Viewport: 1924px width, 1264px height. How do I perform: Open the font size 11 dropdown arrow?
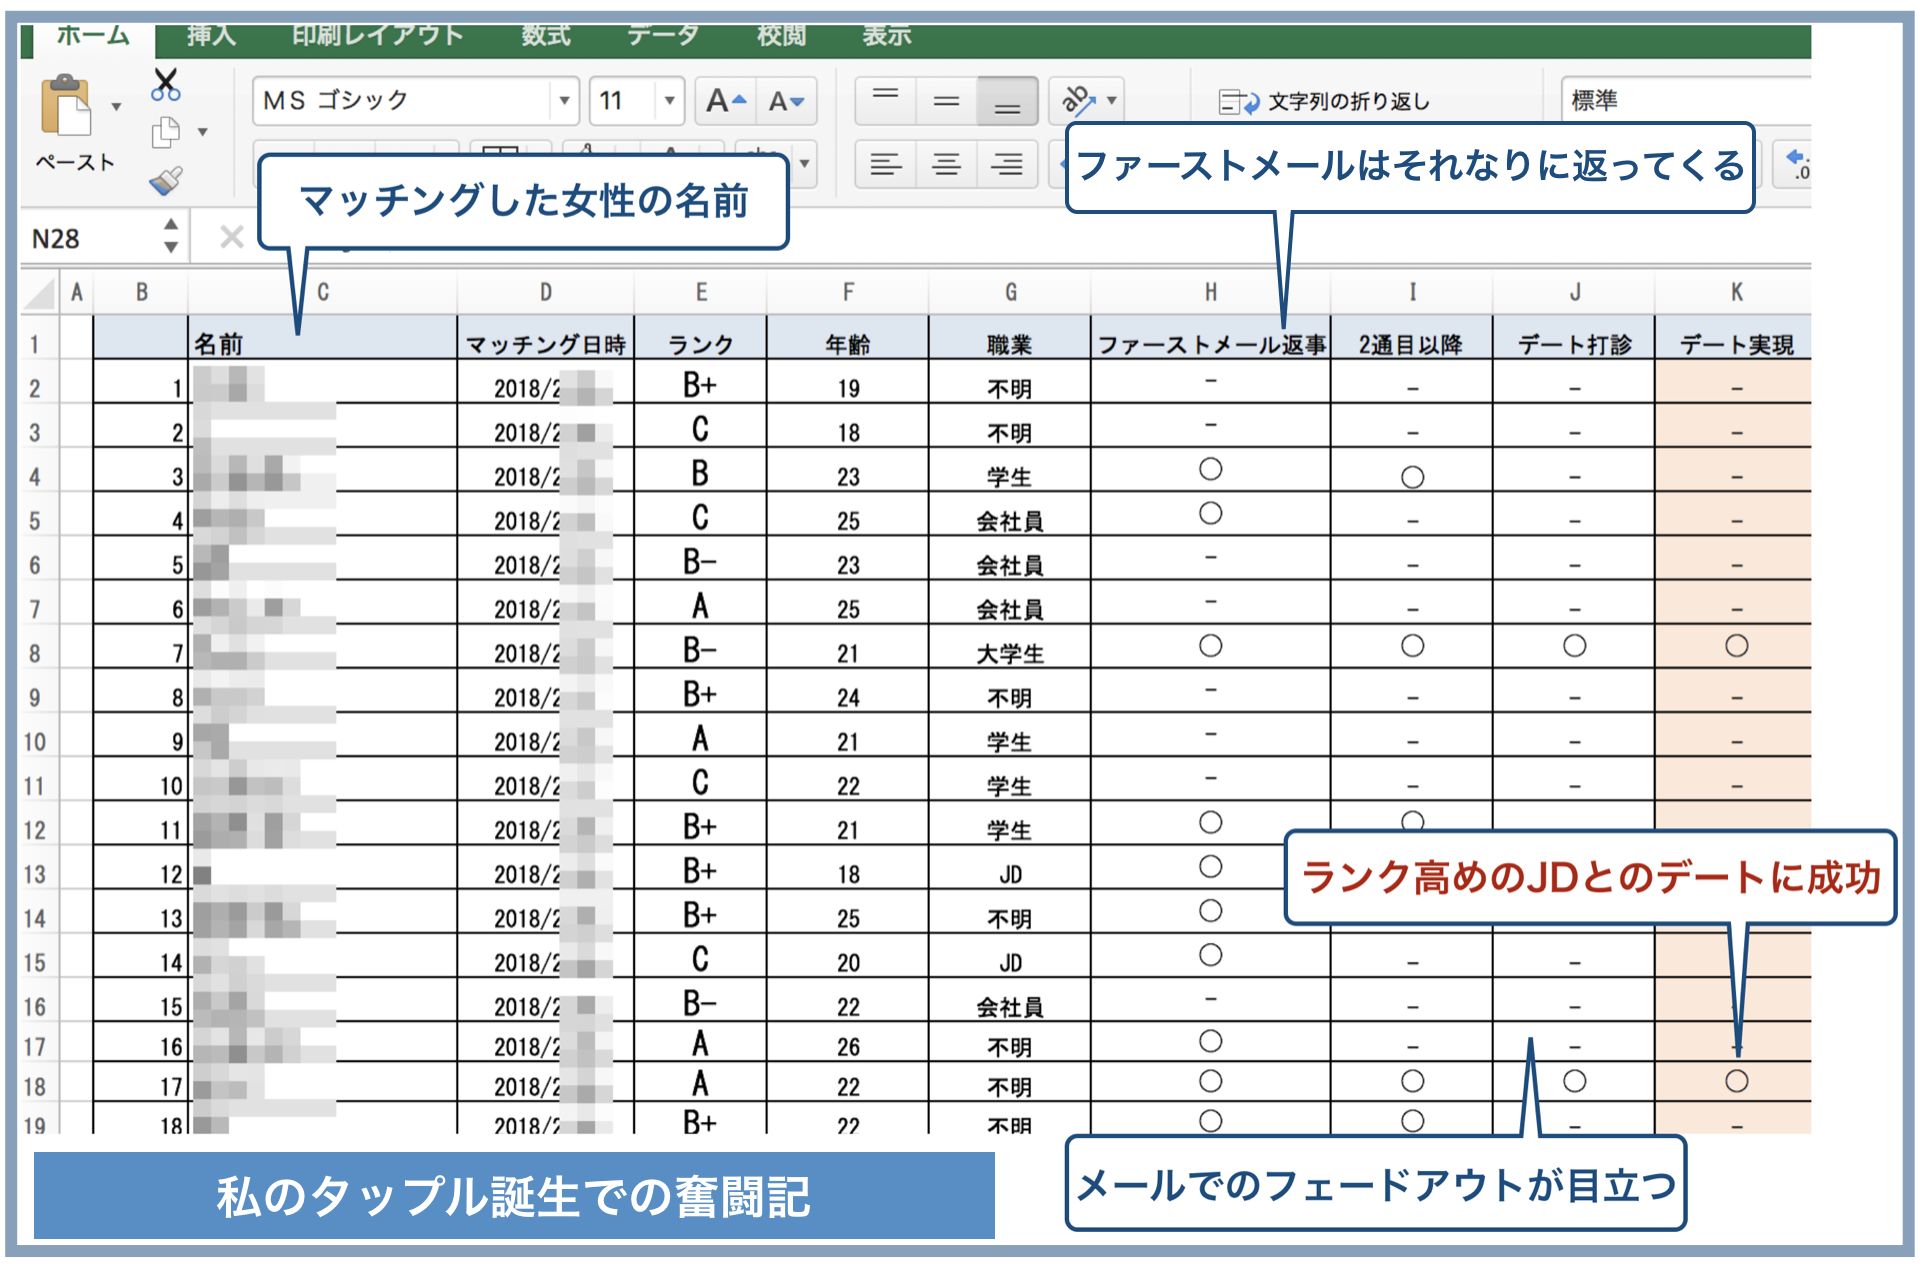(670, 101)
